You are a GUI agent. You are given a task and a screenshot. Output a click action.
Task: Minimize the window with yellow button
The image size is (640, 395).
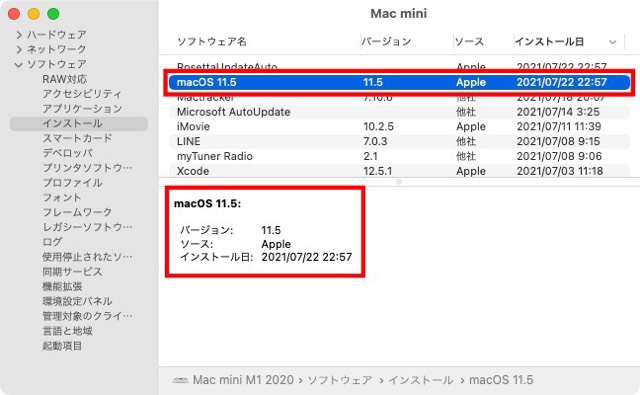pyautogui.click(x=33, y=14)
